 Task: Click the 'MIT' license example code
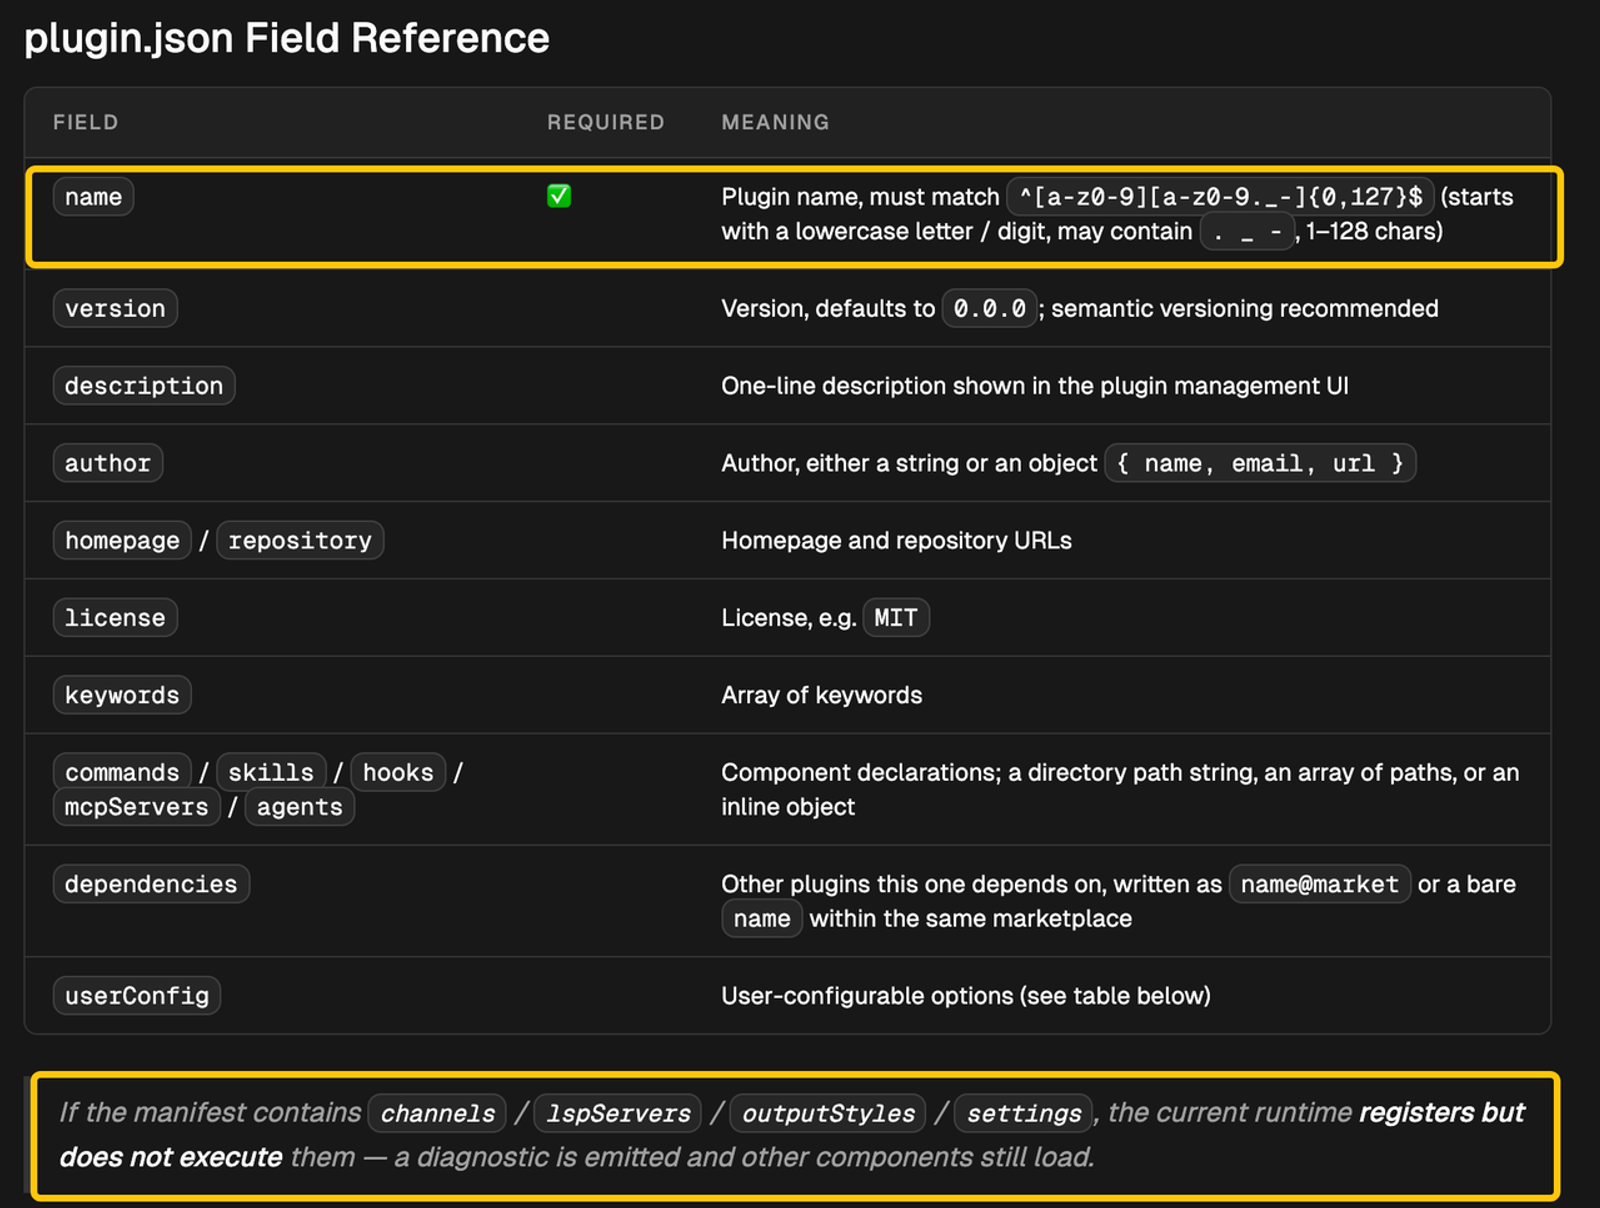896,618
